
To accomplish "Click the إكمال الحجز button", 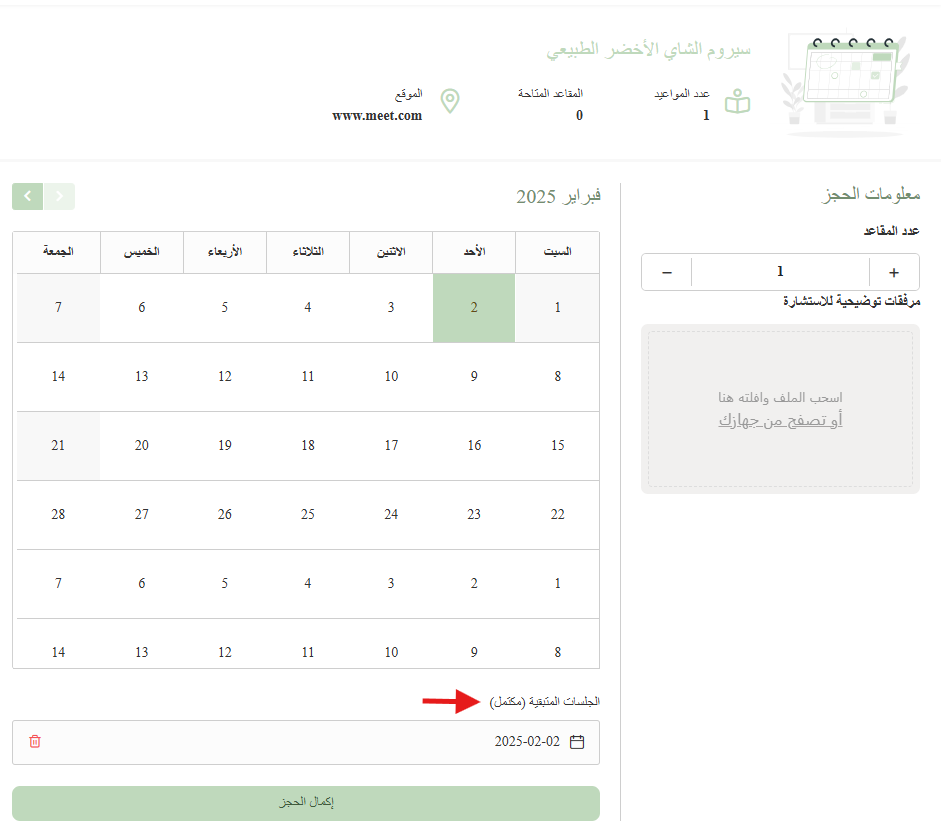I will 306,803.
